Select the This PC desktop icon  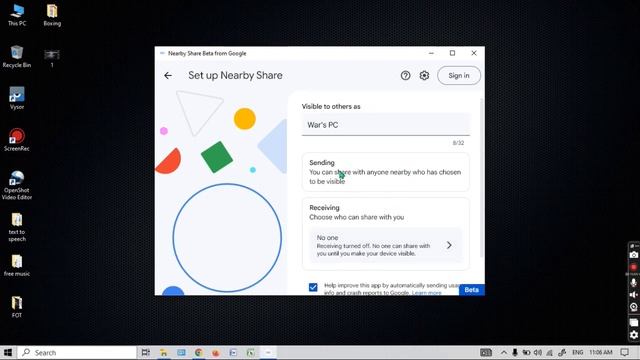coord(17,15)
